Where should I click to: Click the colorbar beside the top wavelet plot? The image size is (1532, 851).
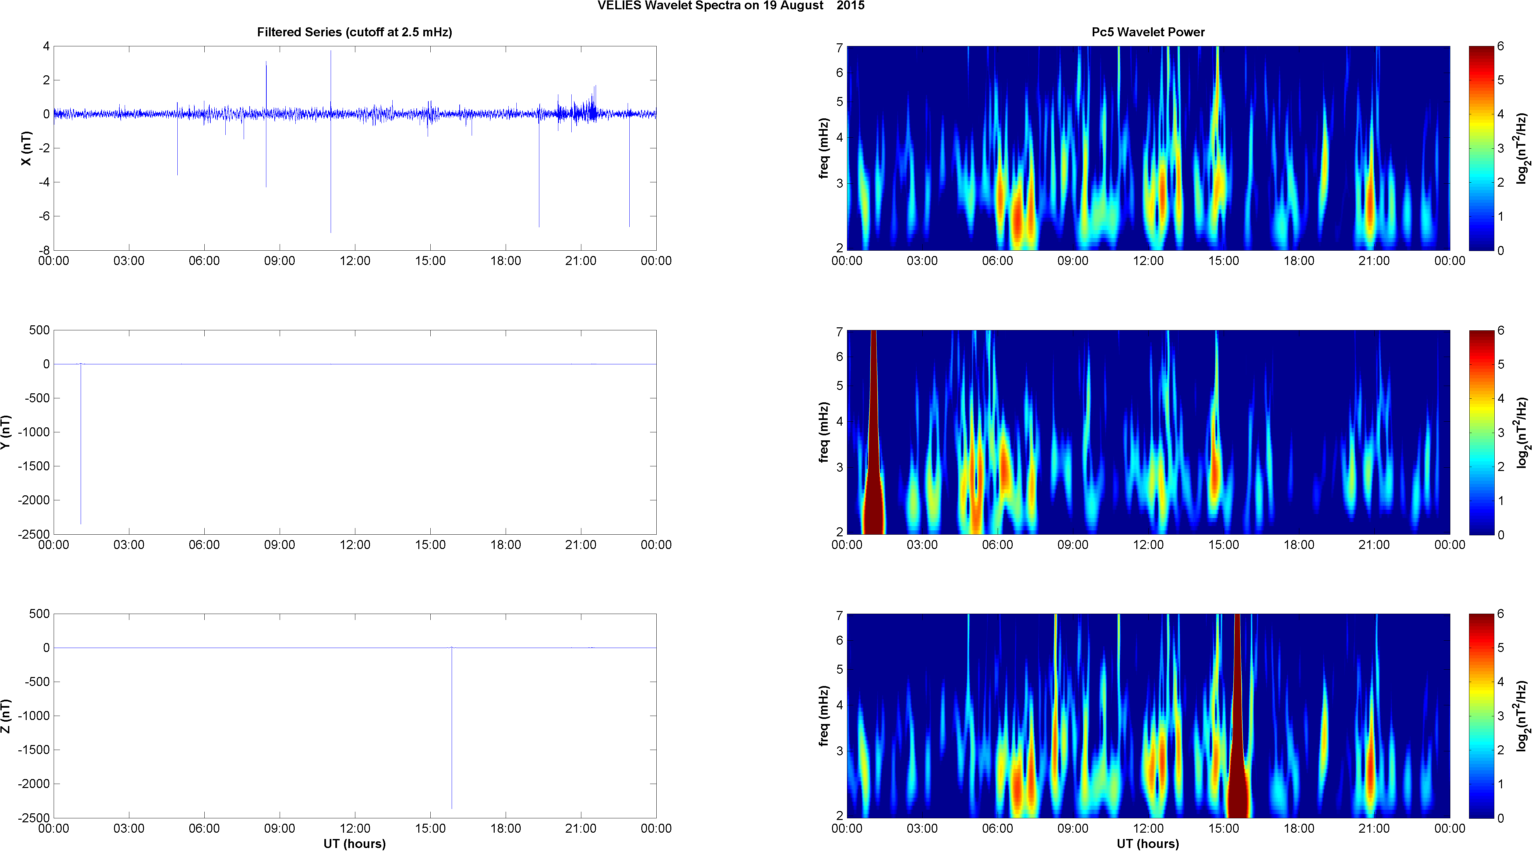click(x=1481, y=148)
